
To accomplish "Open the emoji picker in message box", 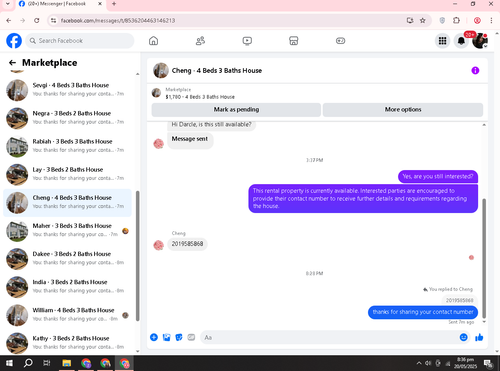I will (463, 337).
